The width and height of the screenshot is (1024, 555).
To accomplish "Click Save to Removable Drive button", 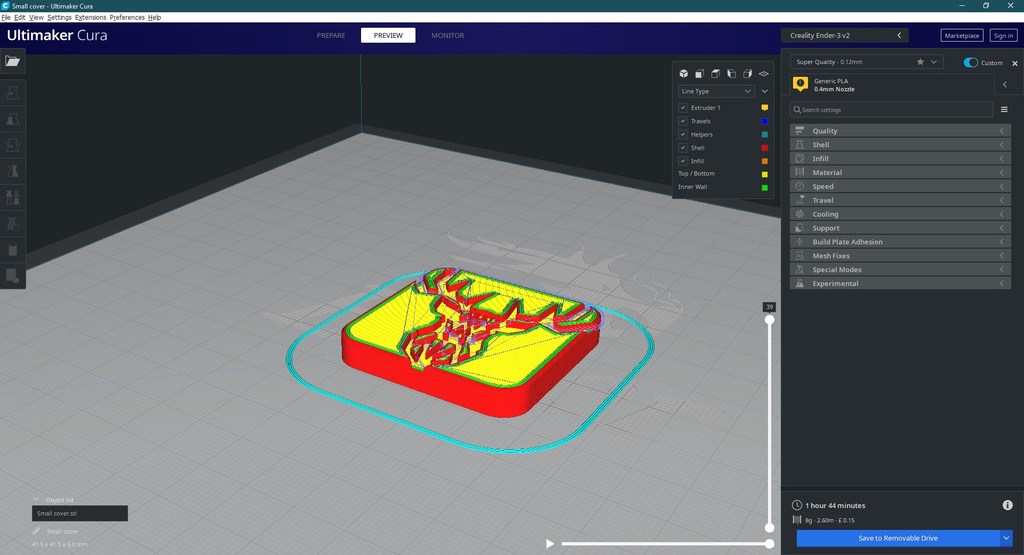I will coord(897,538).
